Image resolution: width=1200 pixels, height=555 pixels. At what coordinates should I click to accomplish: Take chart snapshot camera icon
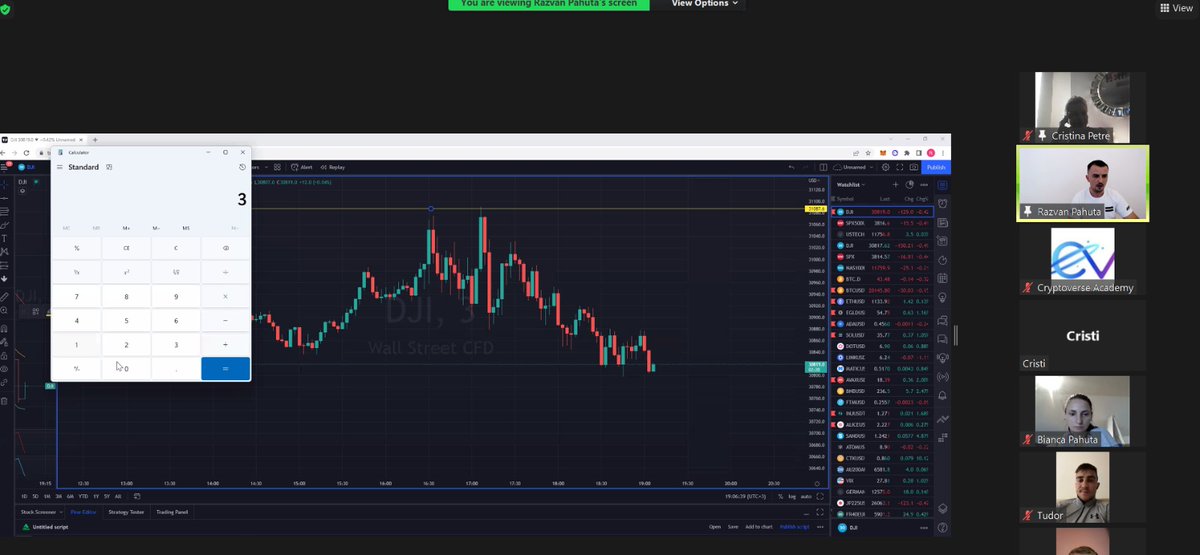click(x=913, y=167)
